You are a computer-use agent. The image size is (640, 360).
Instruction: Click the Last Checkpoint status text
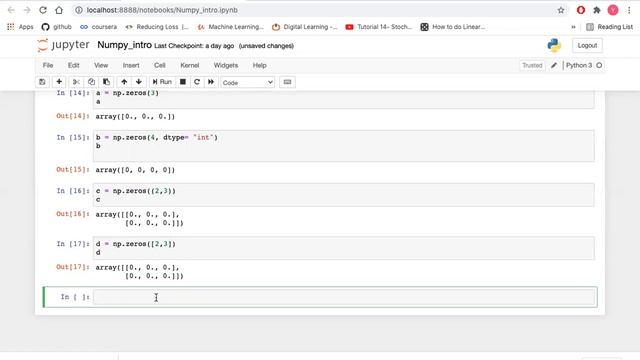[194, 46]
